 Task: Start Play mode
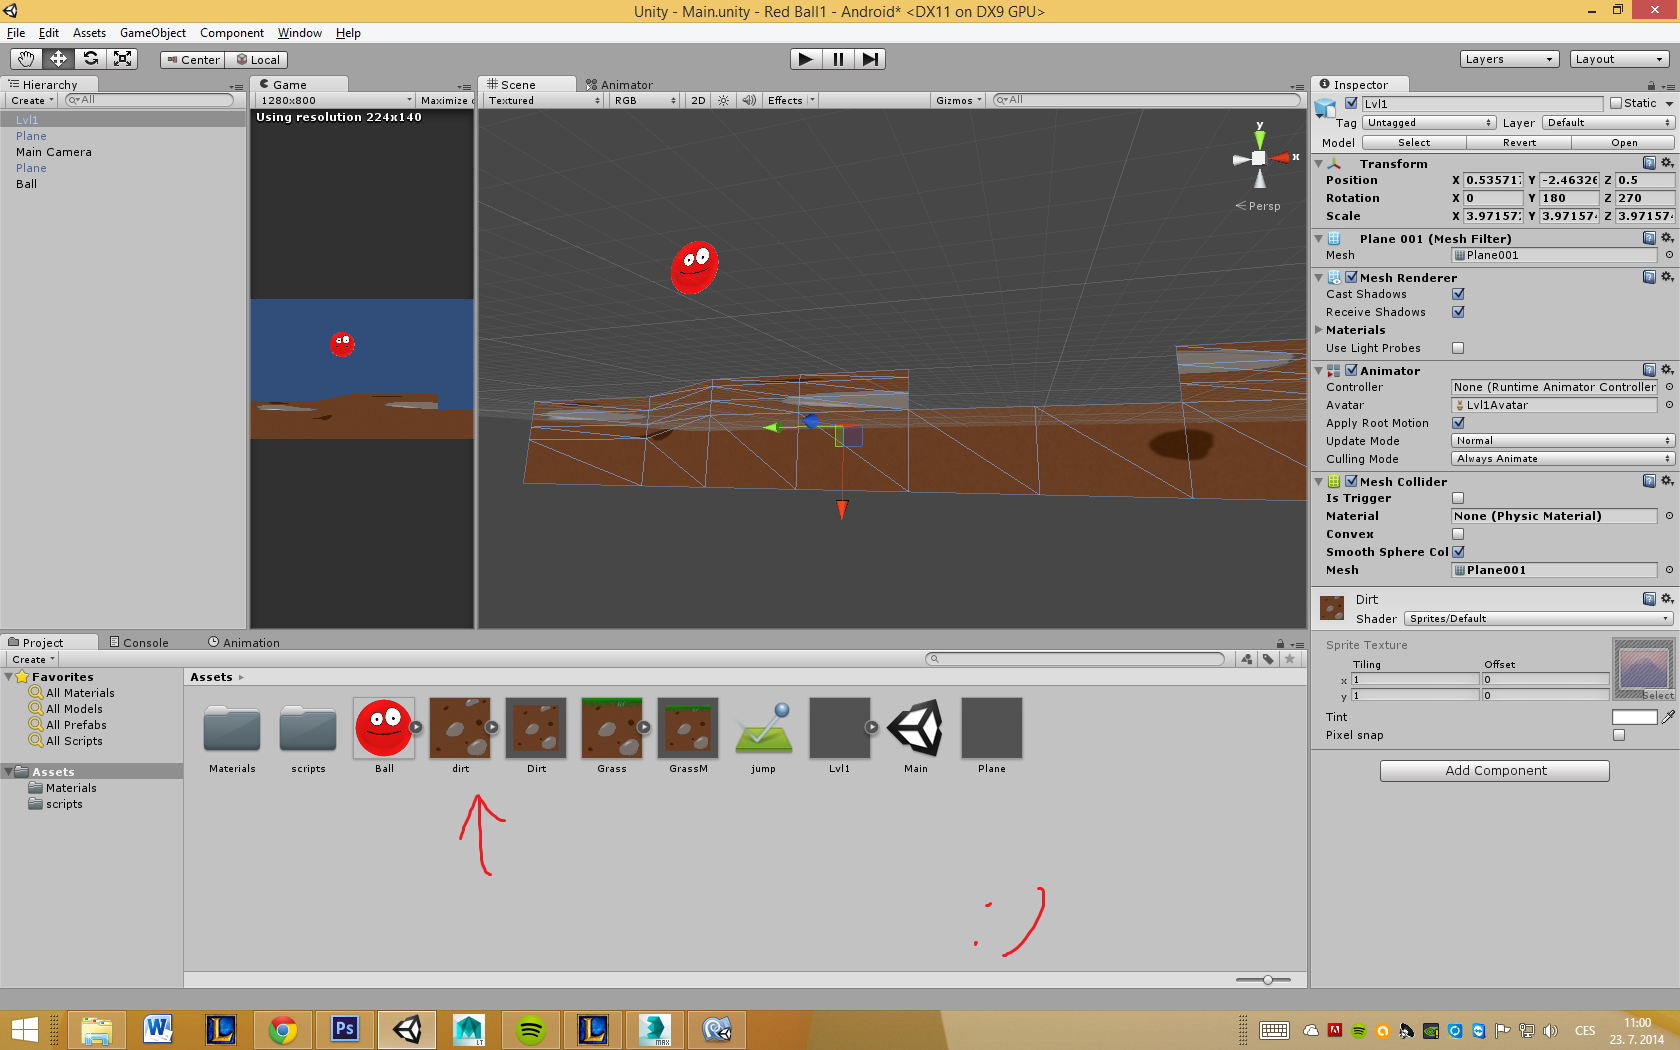(805, 59)
